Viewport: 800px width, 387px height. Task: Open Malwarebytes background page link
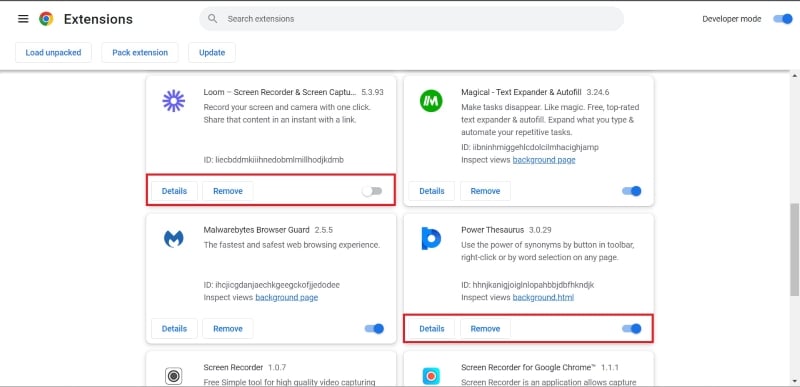pos(287,297)
